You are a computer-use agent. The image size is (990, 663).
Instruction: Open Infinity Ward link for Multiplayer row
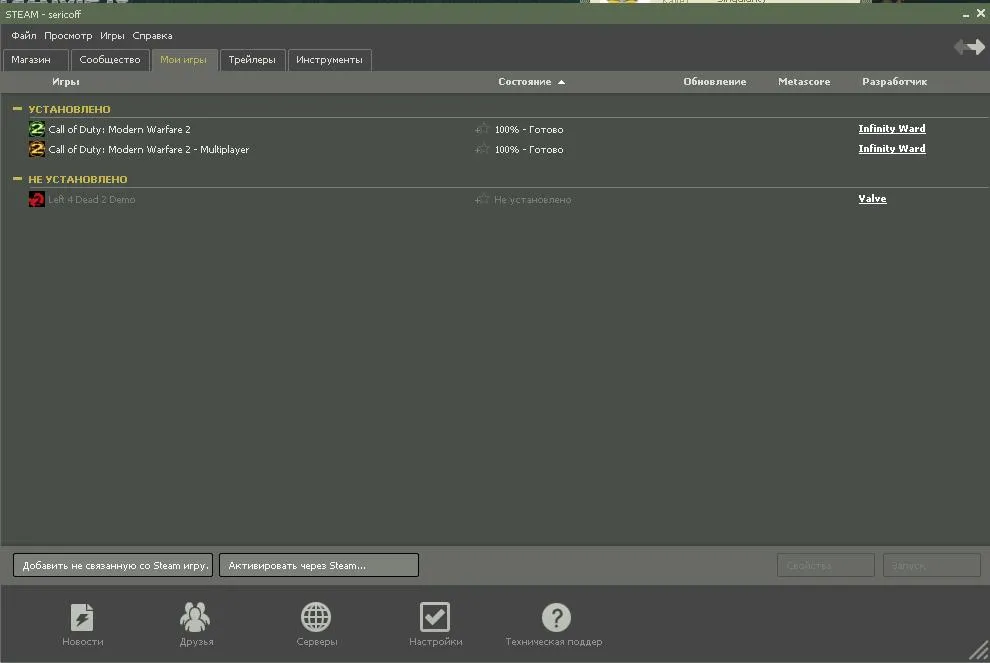click(892, 149)
